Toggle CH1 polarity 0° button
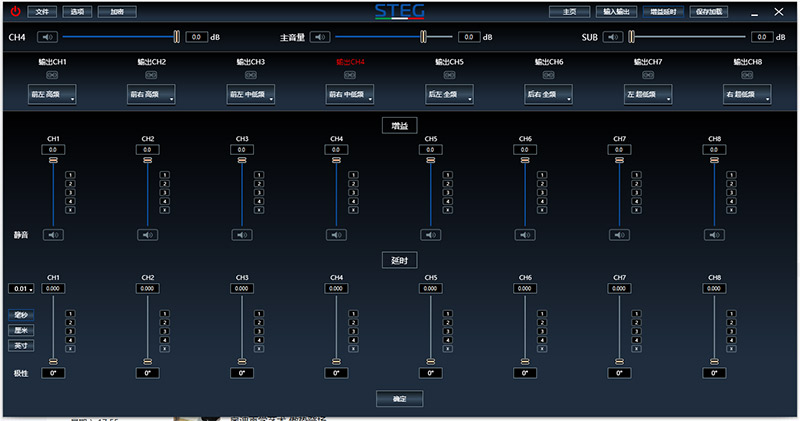This screenshot has height=421, width=800. pyautogui.click(x=53, y=373)
